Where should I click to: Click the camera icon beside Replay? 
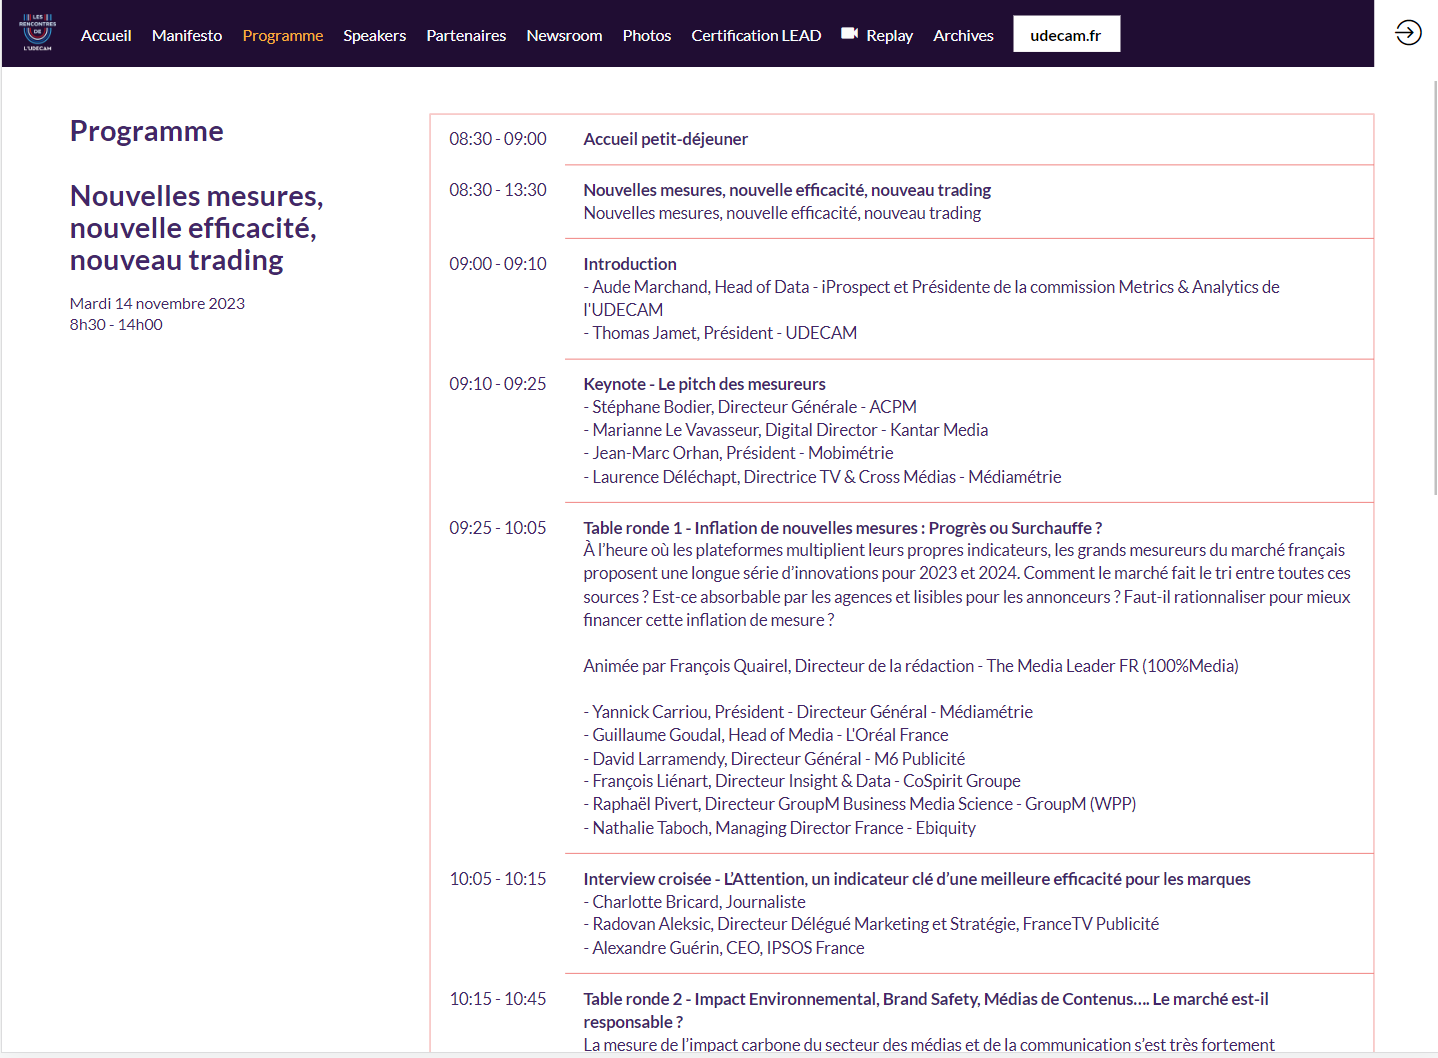[x=850, y=34]
